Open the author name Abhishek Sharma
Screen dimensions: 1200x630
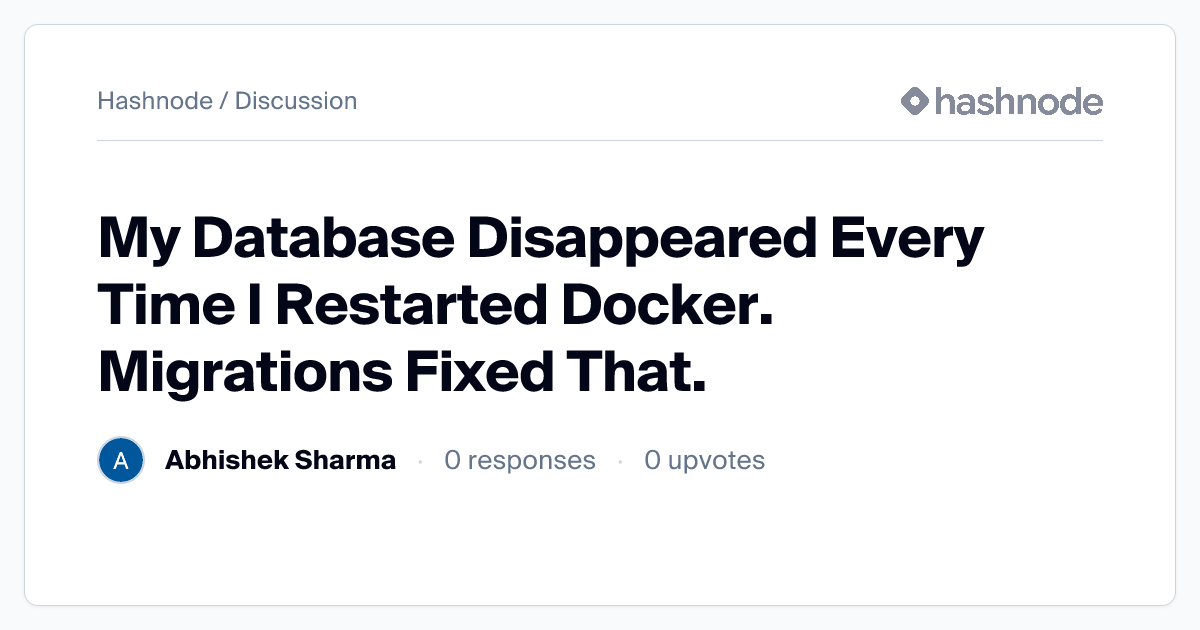[x=280, y=461]
